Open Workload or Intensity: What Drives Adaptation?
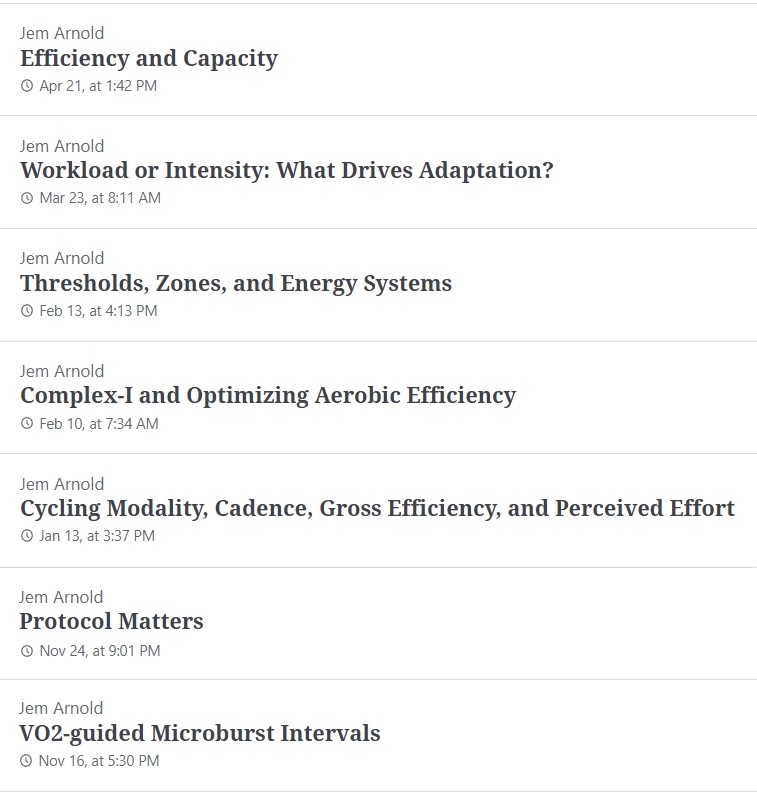The width and height of the screenshot is (757, 797). pyautogui.click(x=286, y=170)
